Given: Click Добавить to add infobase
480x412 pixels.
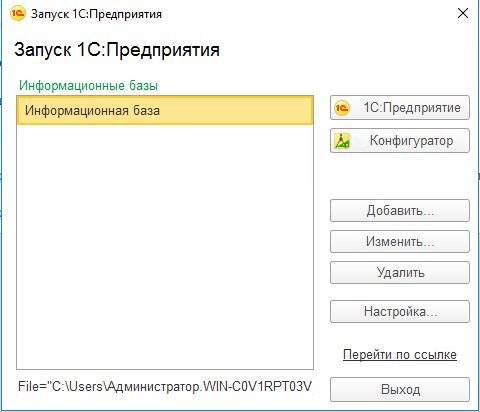Looking at the screenshot, I should pyautogui.click(x=400, y=210).
